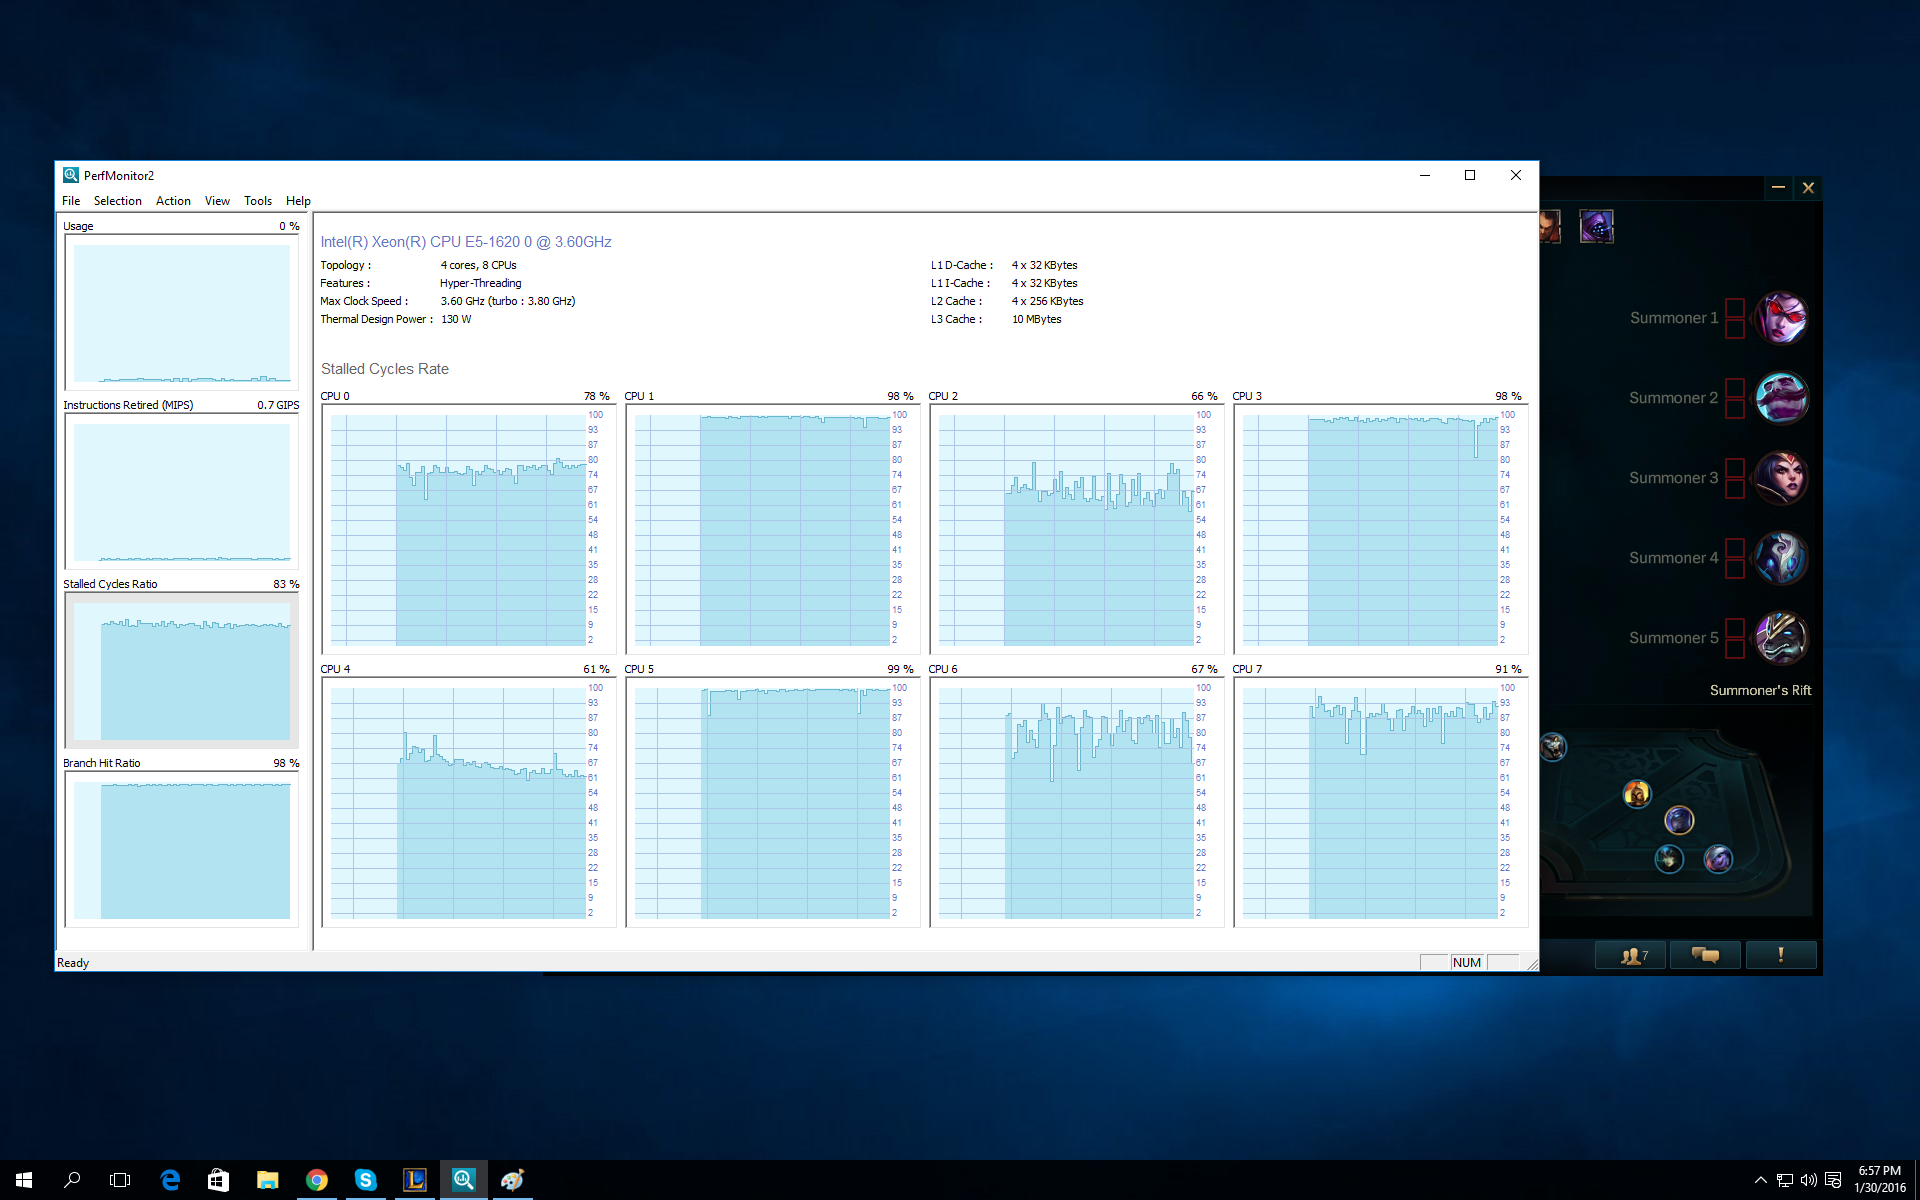Screen dimensions: 1920x1200
Task: Open the Tools menu
Action: pyautogui.click(x=258, y=201)
